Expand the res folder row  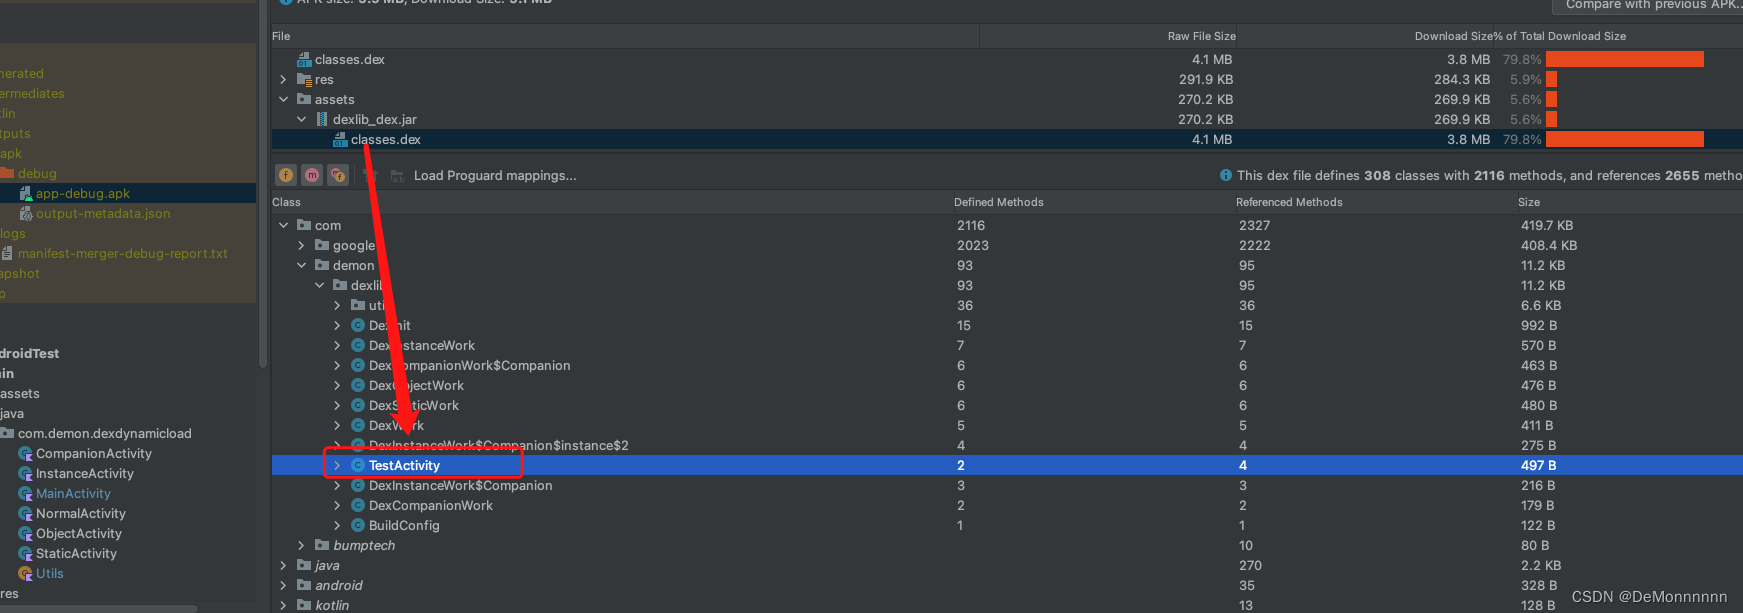click(x=283, y=80)
